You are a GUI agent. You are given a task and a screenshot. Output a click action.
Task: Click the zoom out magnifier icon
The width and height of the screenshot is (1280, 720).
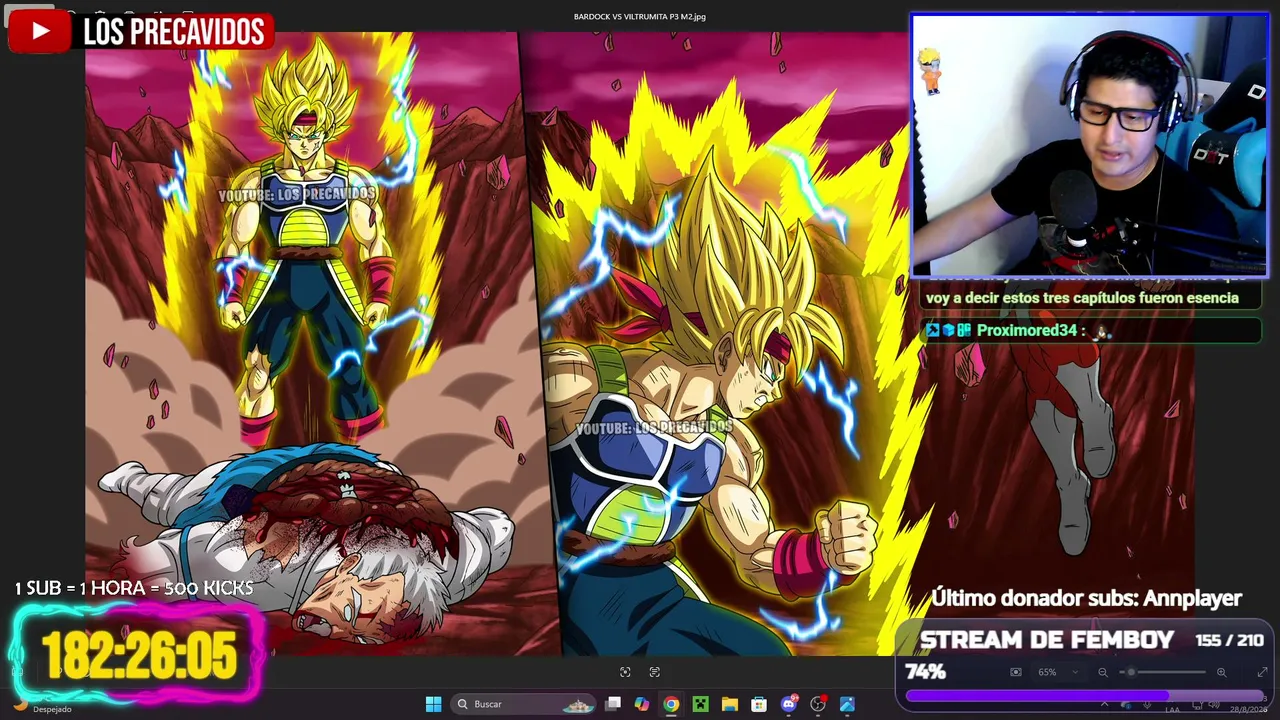[1103, 672]
